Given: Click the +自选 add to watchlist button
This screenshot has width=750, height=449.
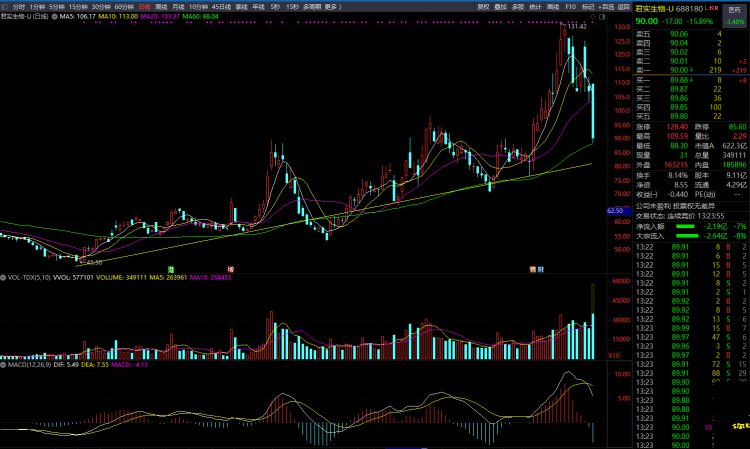Looking at the screenshot, I should point(608,7).
